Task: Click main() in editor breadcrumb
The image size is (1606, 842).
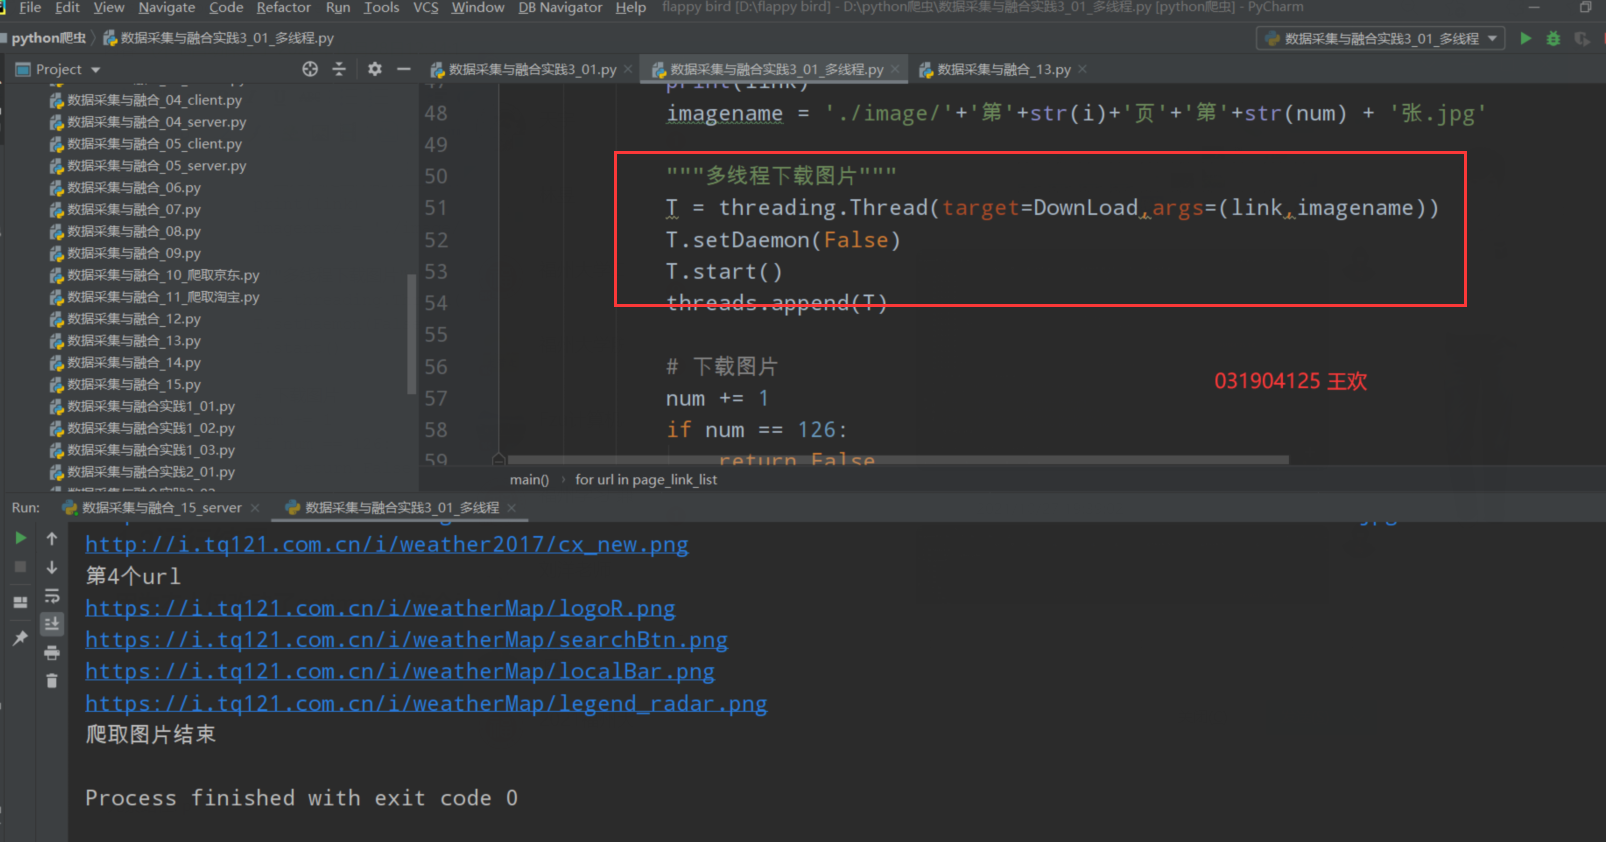Action: [x=529, y=480]
